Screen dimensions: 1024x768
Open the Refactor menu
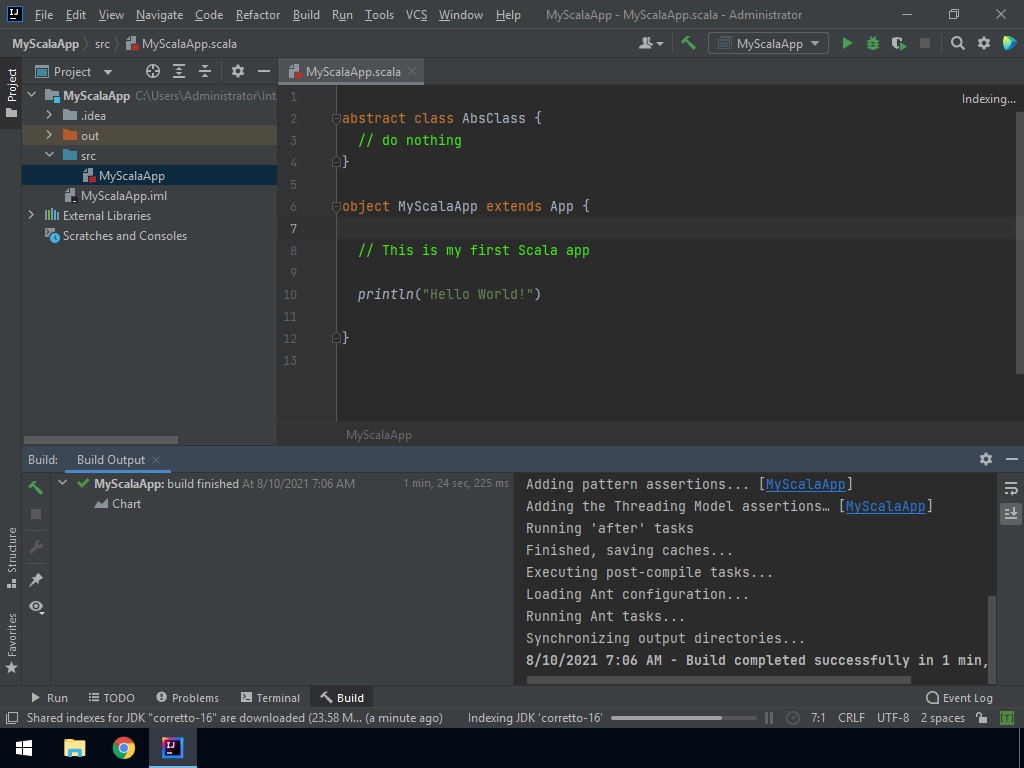pyautogui.click(x=258, y=15)
